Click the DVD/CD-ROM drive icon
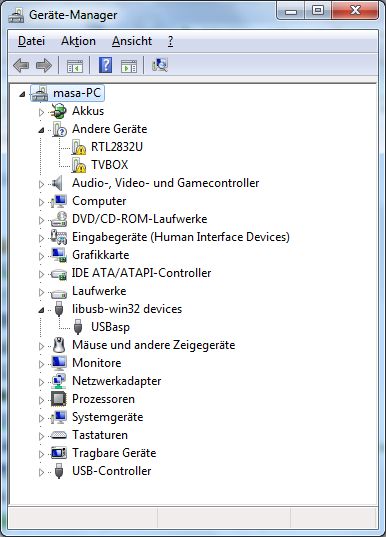Screen dimensions: 386x537 59,219
